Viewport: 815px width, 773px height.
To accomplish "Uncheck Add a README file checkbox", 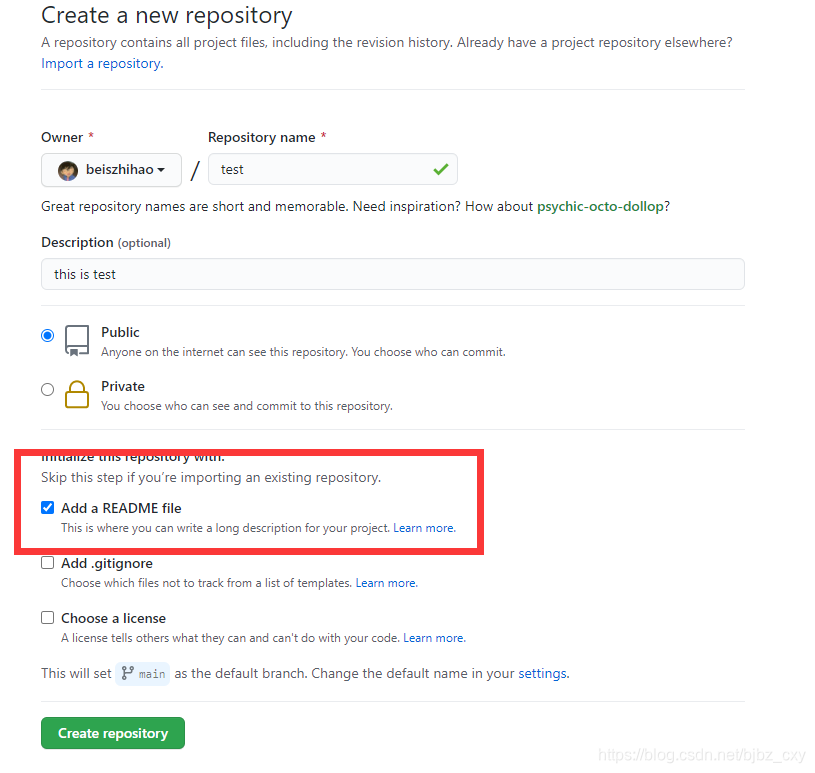I will point(47,508).
